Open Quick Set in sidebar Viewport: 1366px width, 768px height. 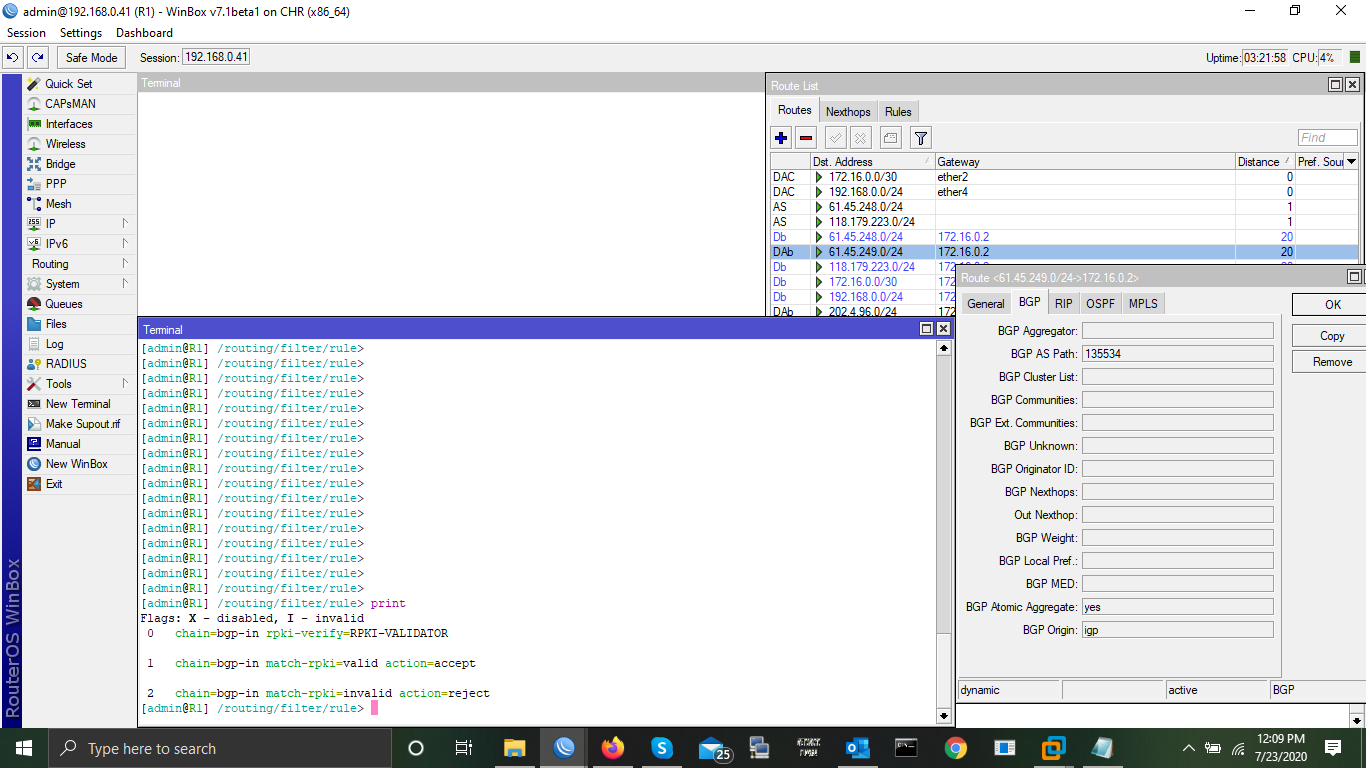point(68,84)
